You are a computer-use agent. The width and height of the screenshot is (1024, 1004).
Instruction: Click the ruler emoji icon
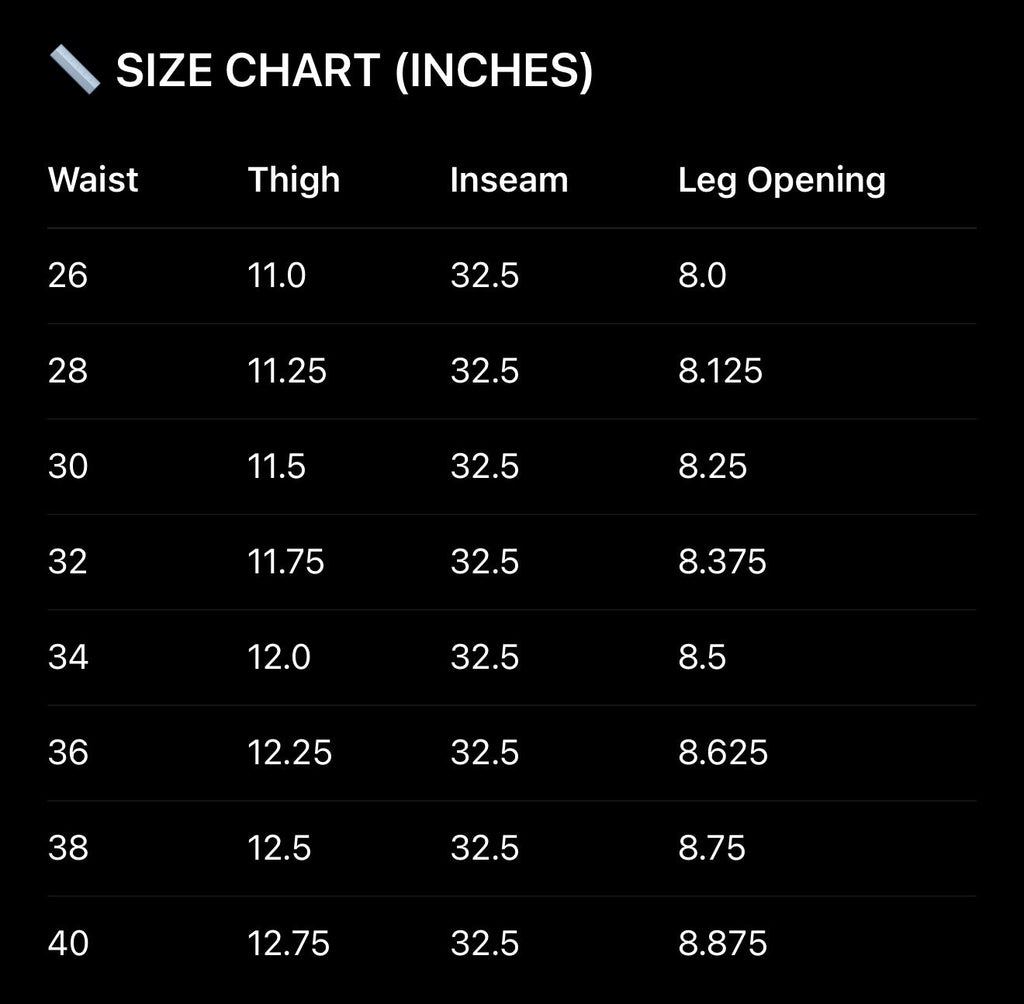point(75,70)
